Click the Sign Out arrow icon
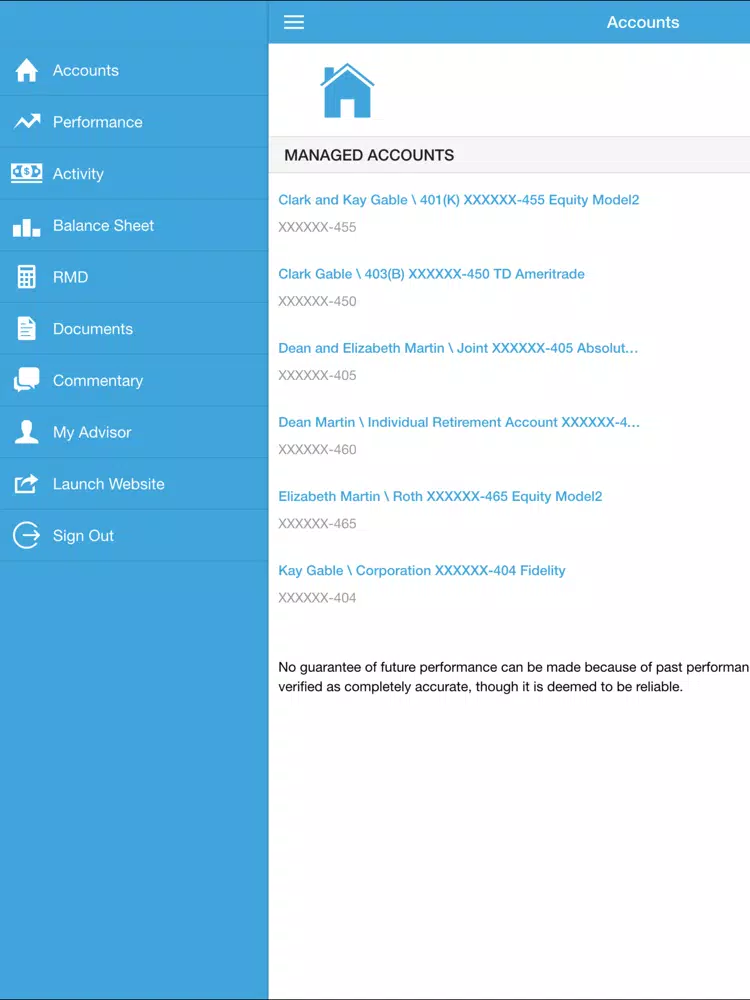The width and height of the screenshot is (750, 1000). click(x=26, y=536)
